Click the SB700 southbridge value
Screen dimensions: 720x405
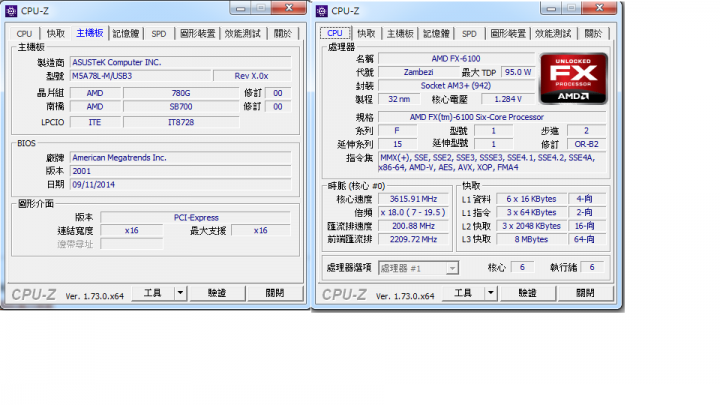[x=181, y=107]
